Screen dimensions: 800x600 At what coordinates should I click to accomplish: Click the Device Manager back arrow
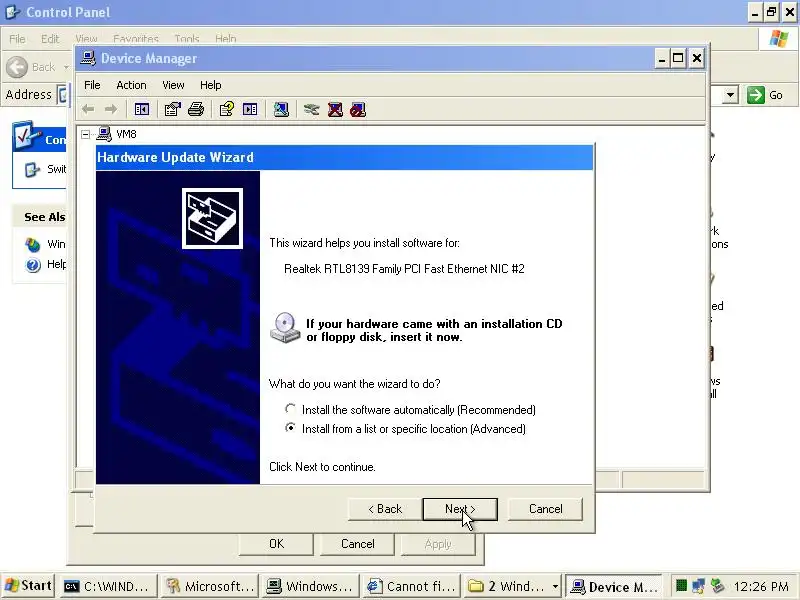pos(88,109)
